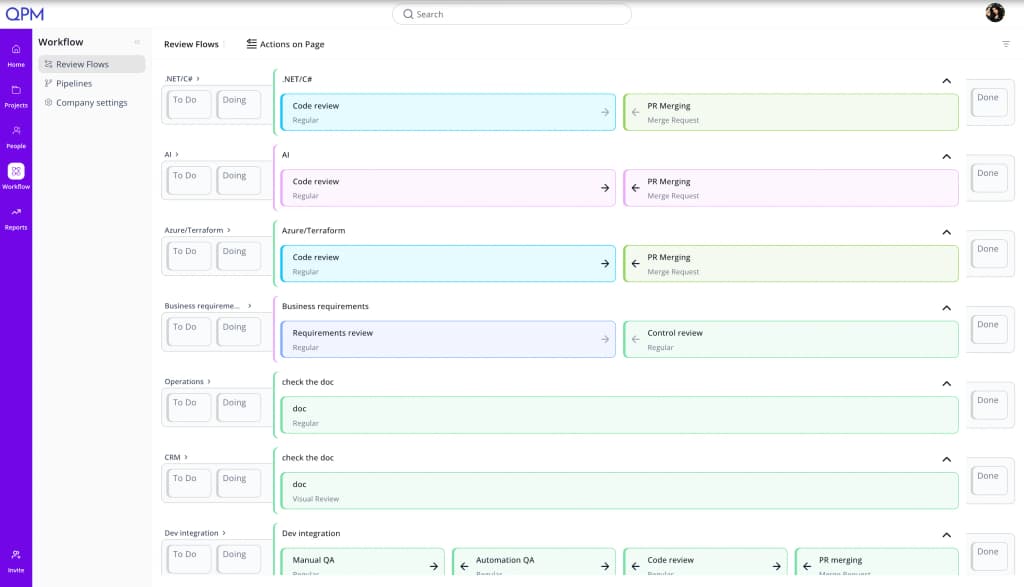Click the user avatar picture

point(995,12)
